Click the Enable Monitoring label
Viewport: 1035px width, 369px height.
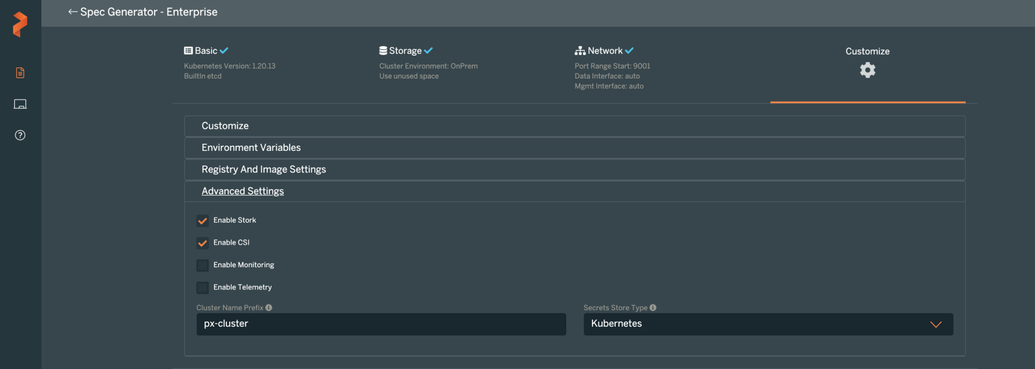click(244, 265)
